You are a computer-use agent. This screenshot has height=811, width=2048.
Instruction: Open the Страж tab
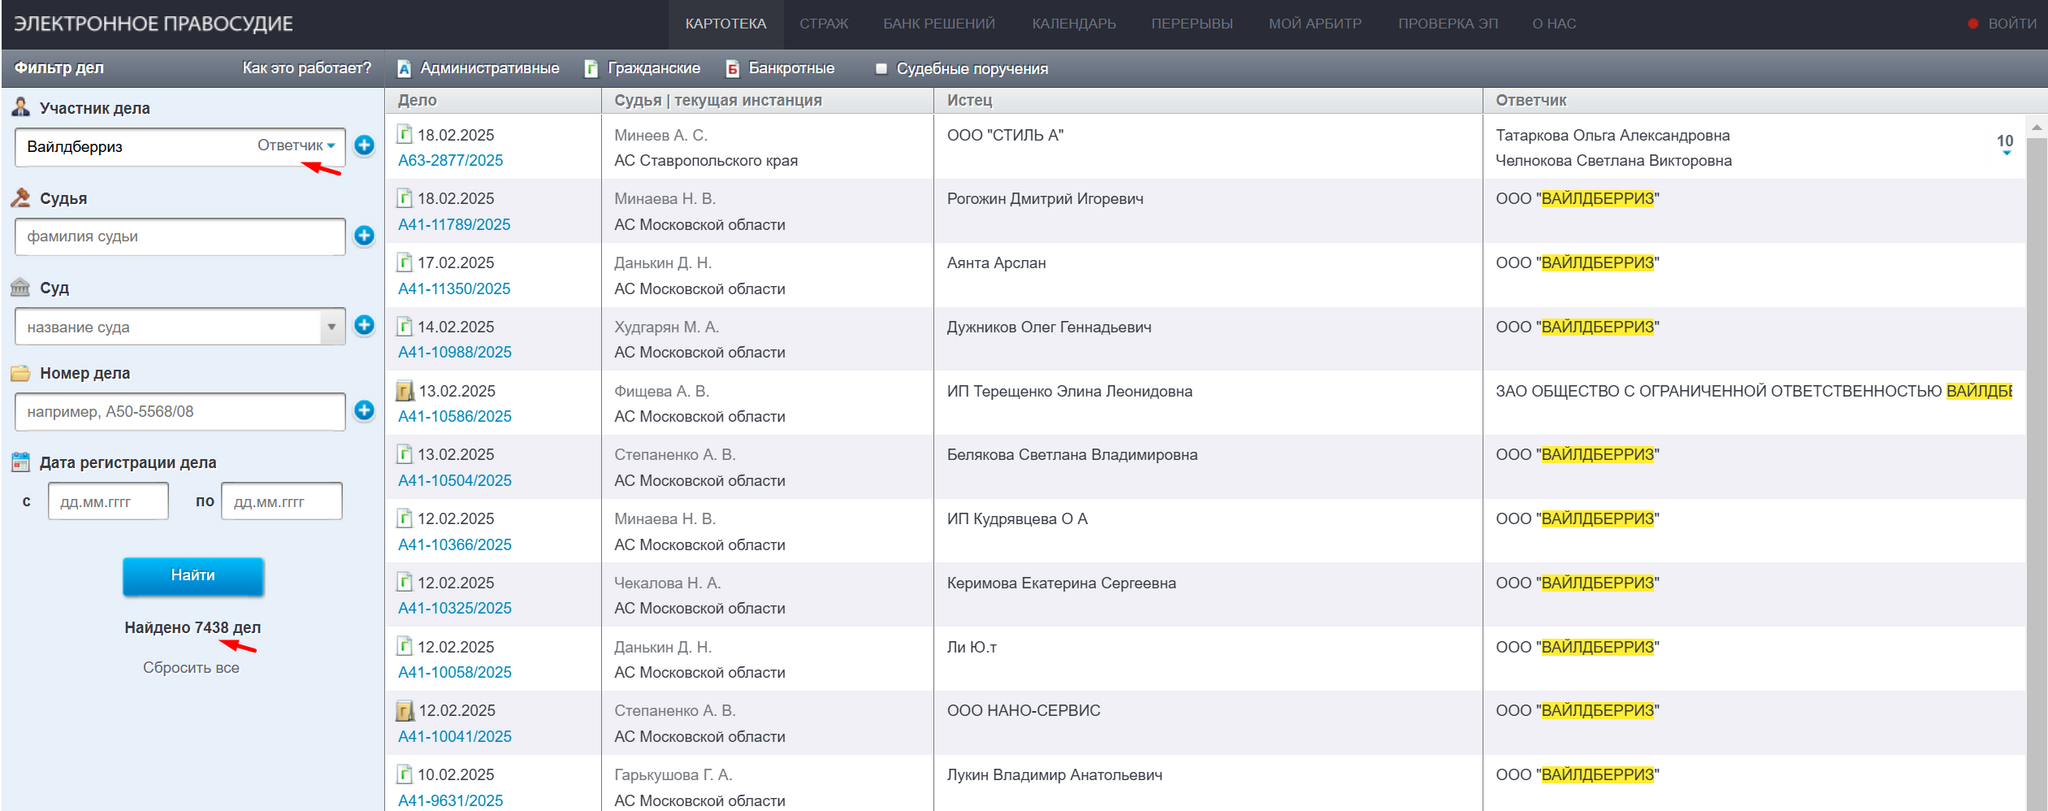[x=824, y=23]
